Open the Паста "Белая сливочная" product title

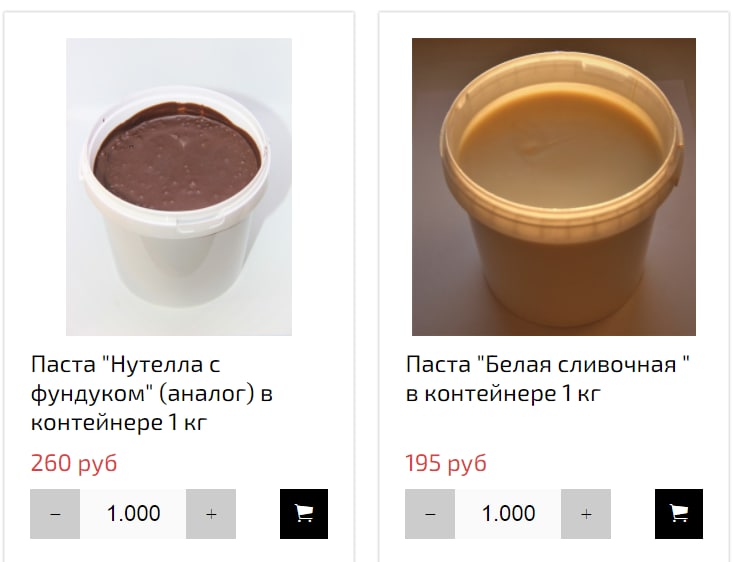pos(547,379)
